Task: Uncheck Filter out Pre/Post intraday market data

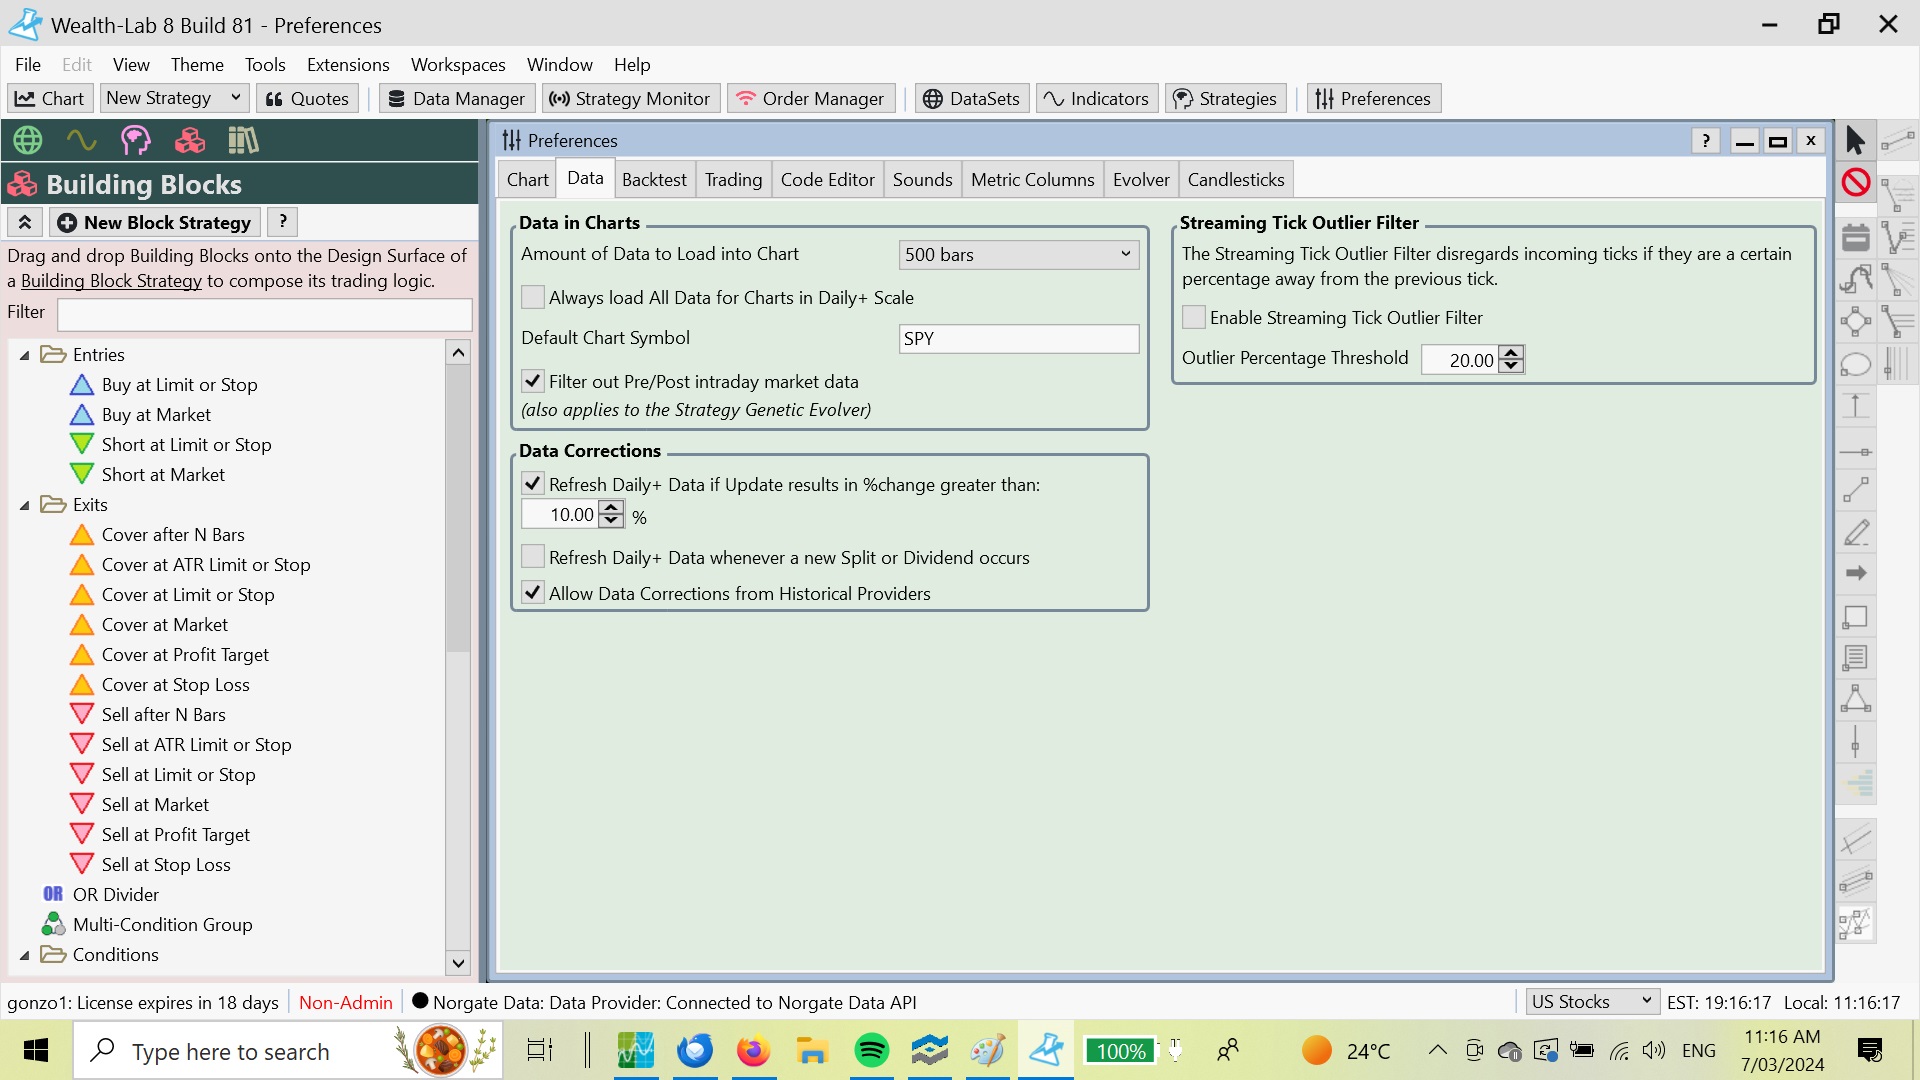Action: (533, 381)
